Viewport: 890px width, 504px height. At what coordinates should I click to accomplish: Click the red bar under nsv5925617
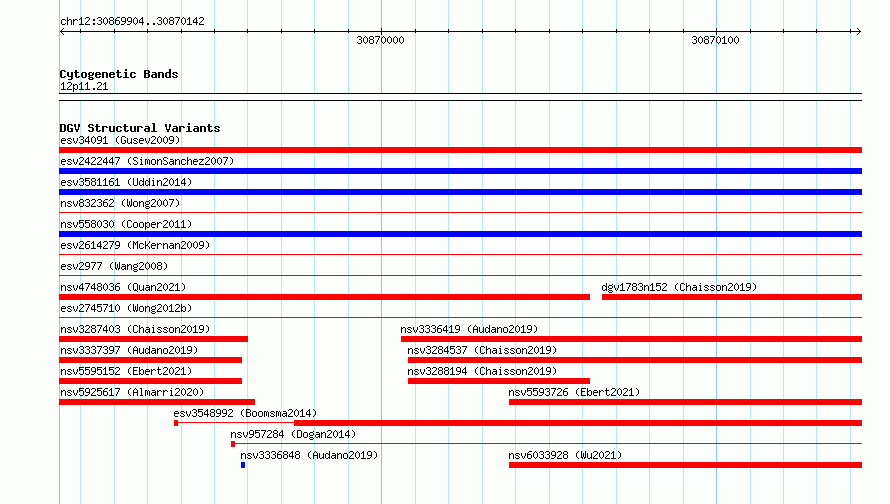157,402
